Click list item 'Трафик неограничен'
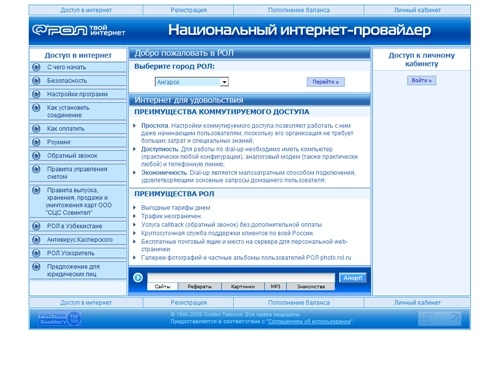The width and height of the screenshot is (500, 375). click(x=171, y=216)
